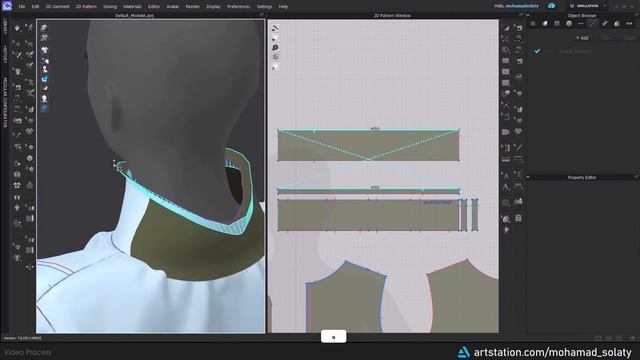The height and width of the screenshot is (360, 640).
Task: Click the + Add button in Object Browser
Action: (582, 38)
